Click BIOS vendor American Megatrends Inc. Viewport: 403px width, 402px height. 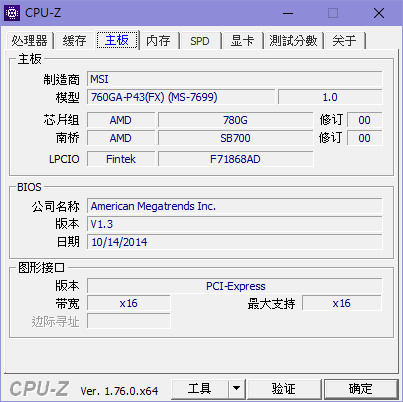coord(235,206)
